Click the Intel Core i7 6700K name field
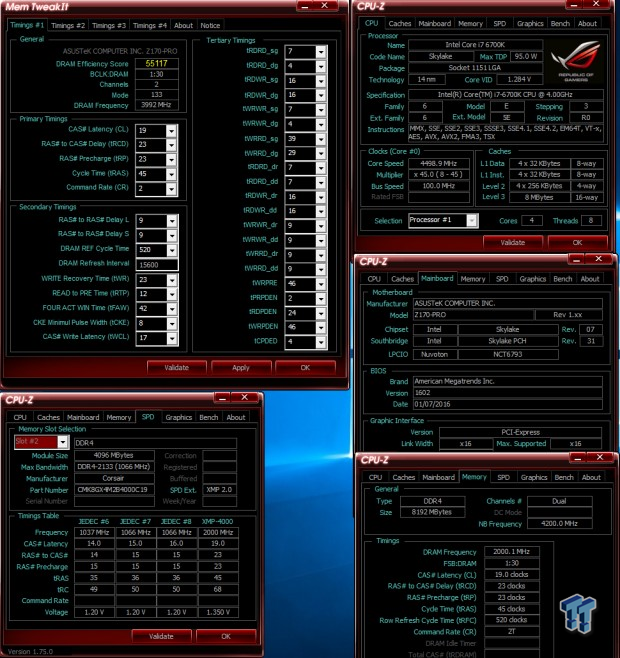The width and height of the screenshot is (620, 658). (476, 45)
